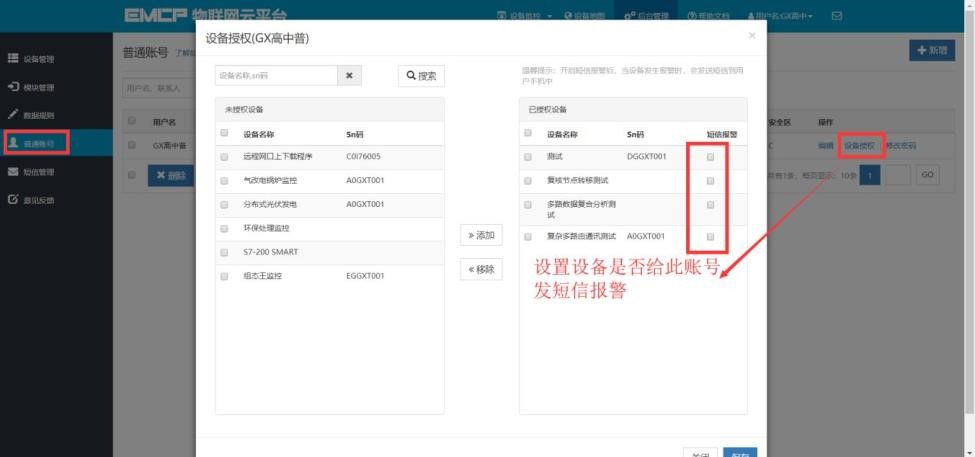Click the 环保处理监控 device name
The height and width of the screenshot is (457, 975).
click(x=266, y=228)
